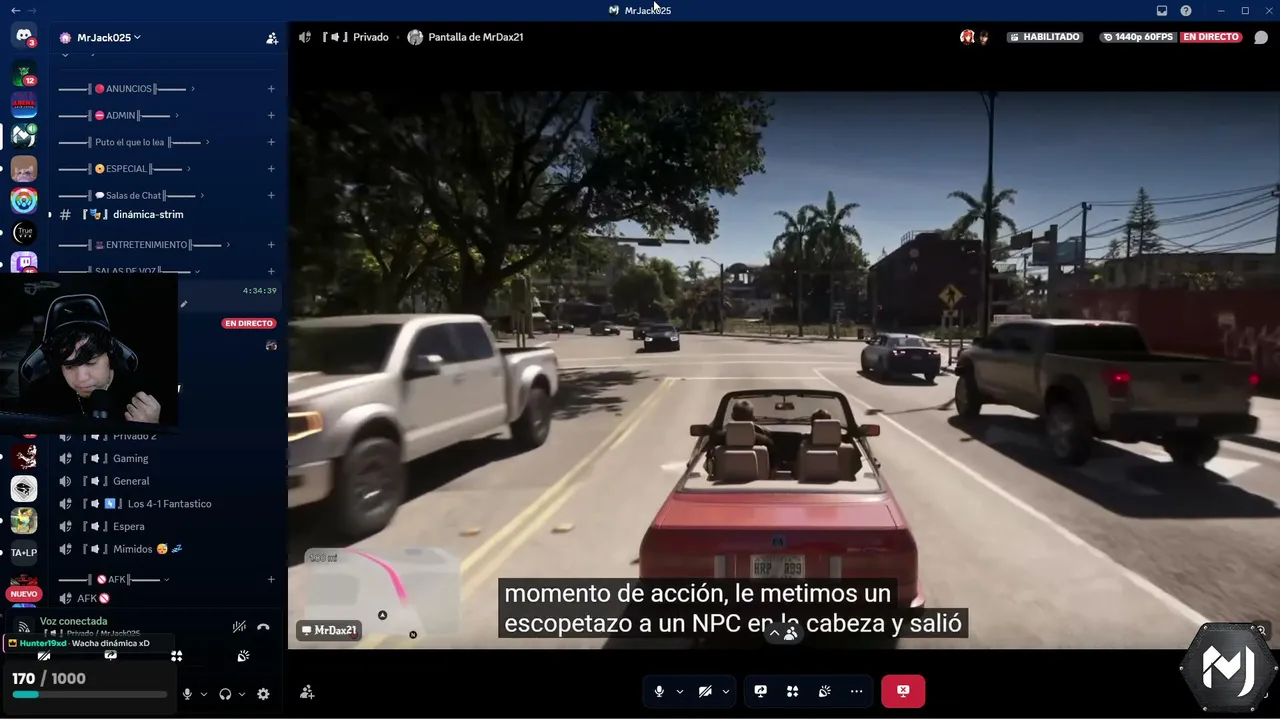Deafen headphones in the user panel
Image resolution: width=1280 pixels, height=720 pixels.
click(x=225, y=694)
